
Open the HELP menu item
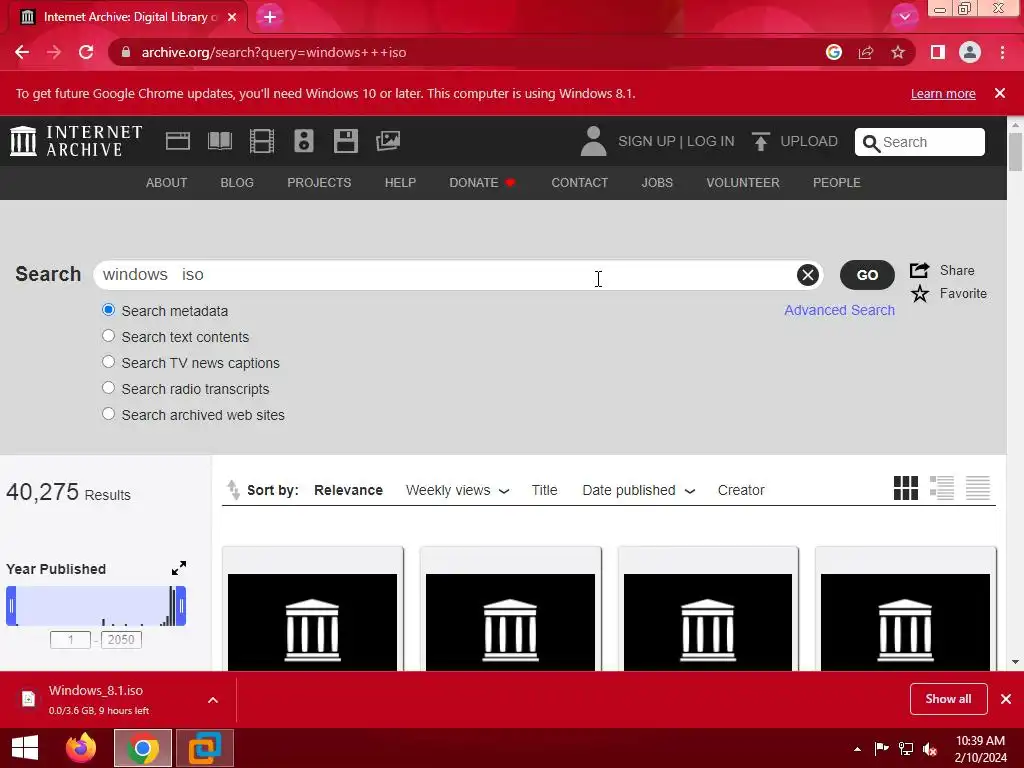click(x=400, y=183)
